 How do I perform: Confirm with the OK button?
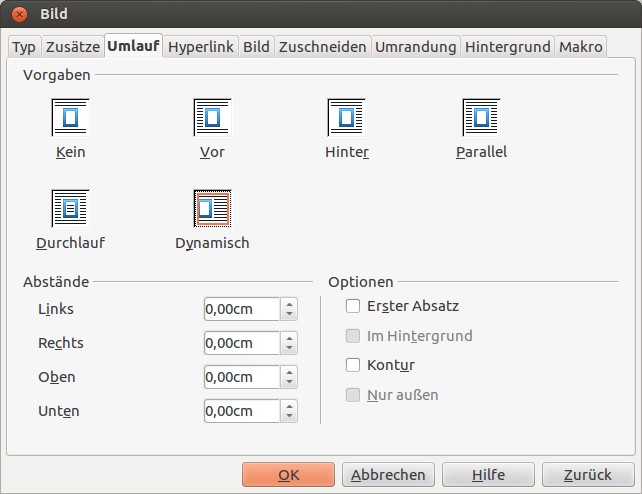[x=288, y=475]
